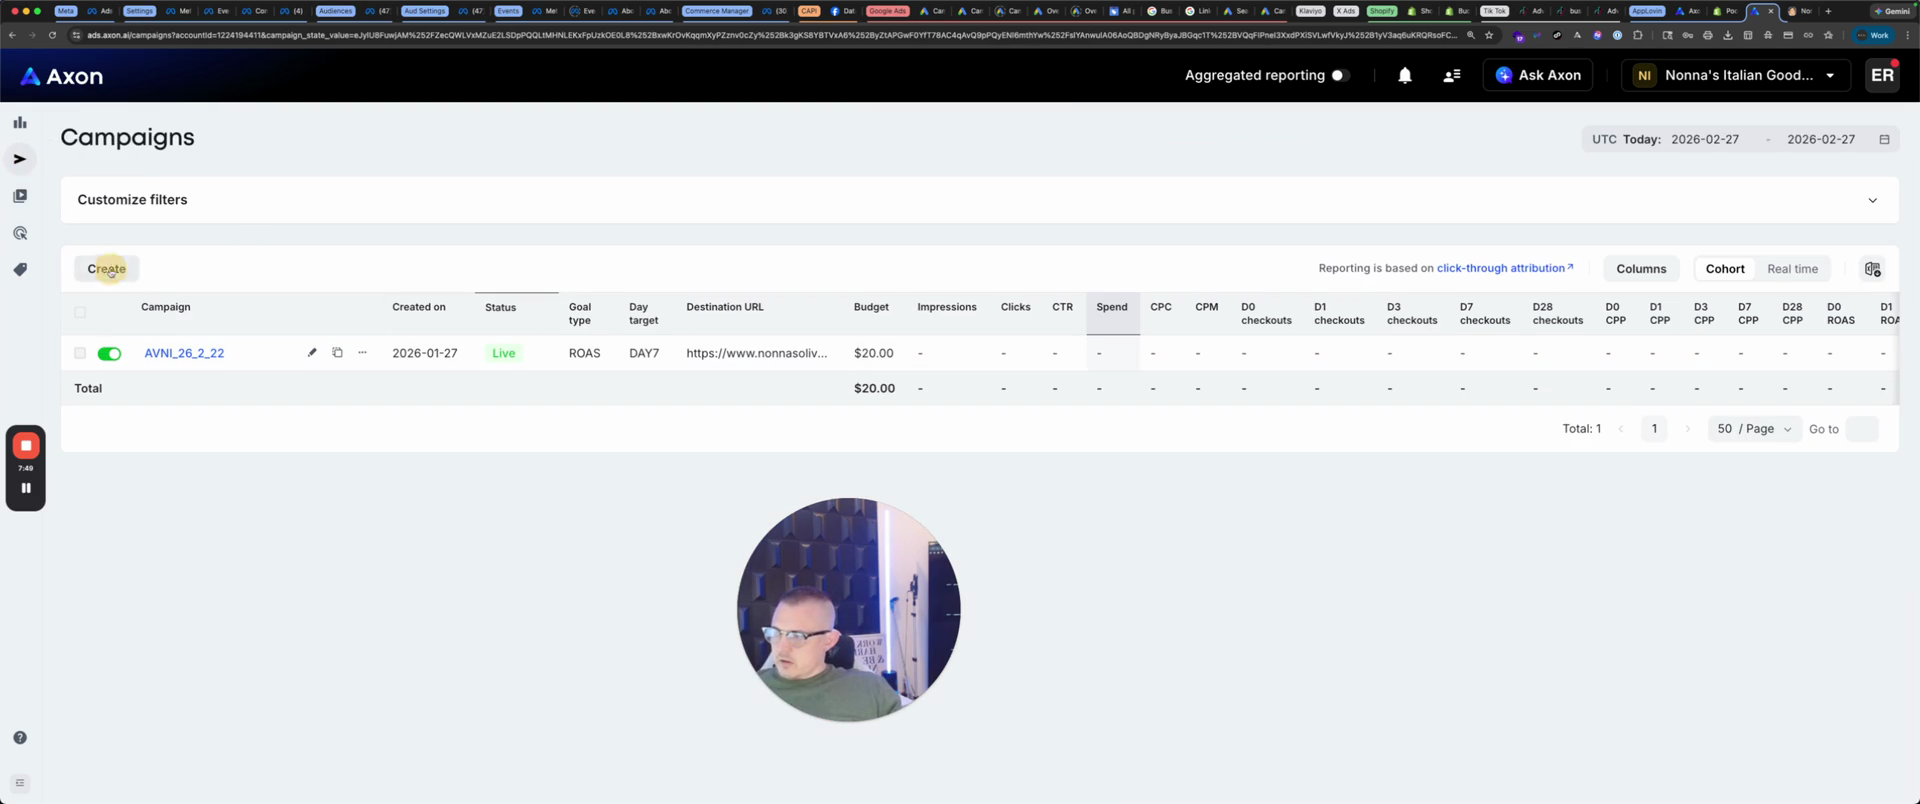1920x804 pixels.
Task: Open the 50 / Page dropdown
Action: (x=1754, y=429)
